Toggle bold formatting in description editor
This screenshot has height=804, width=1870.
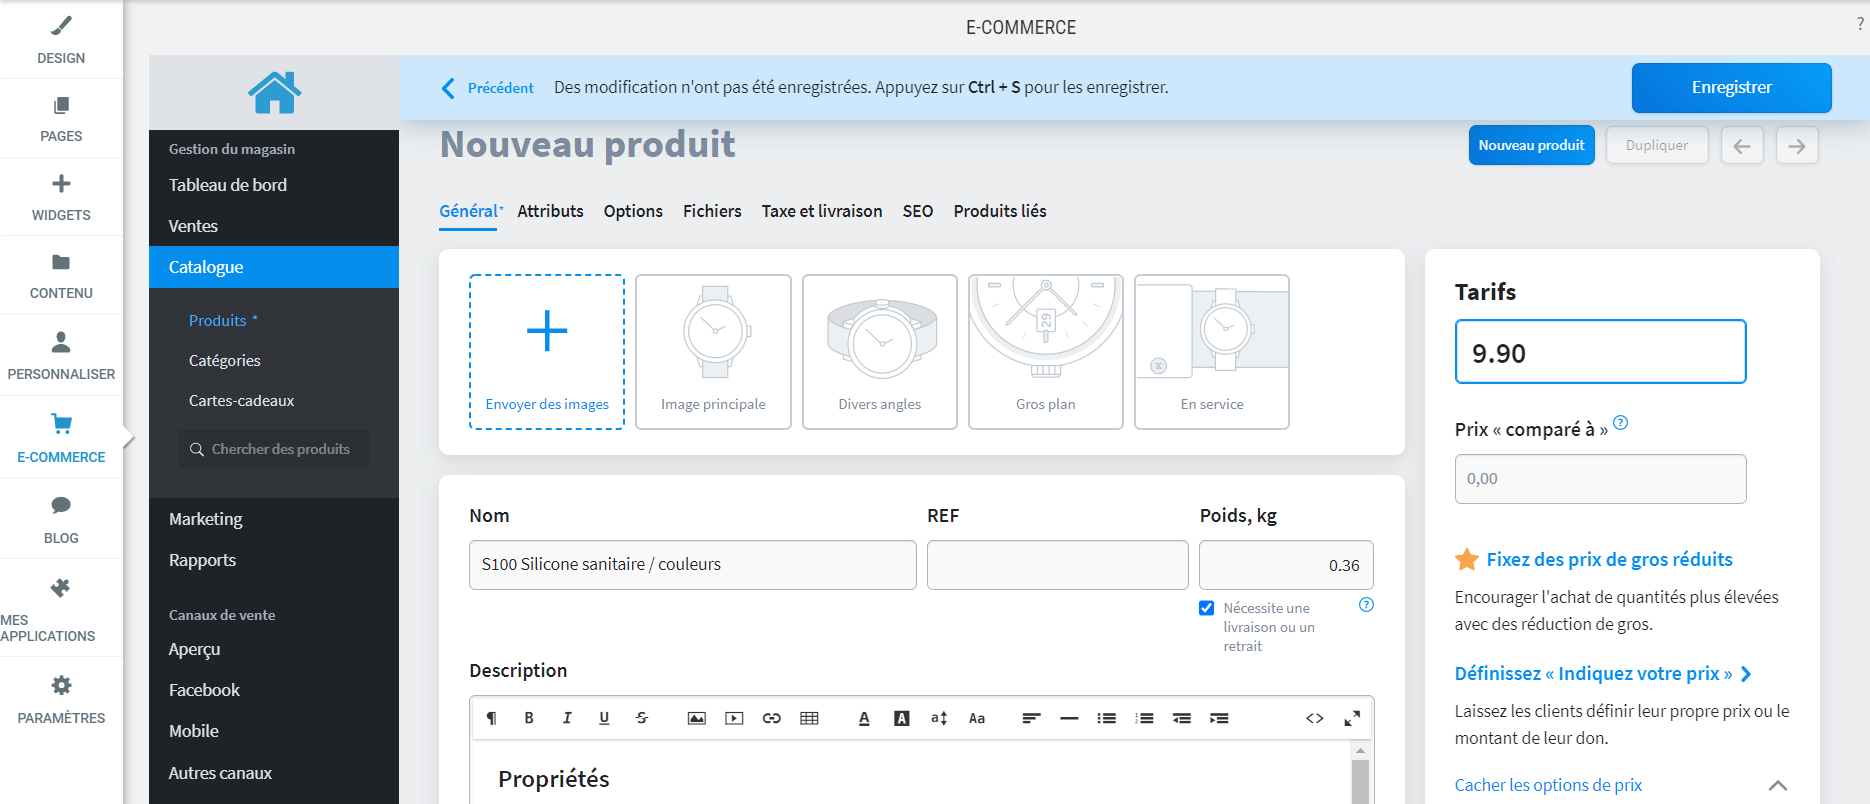[x=529, y=718]
